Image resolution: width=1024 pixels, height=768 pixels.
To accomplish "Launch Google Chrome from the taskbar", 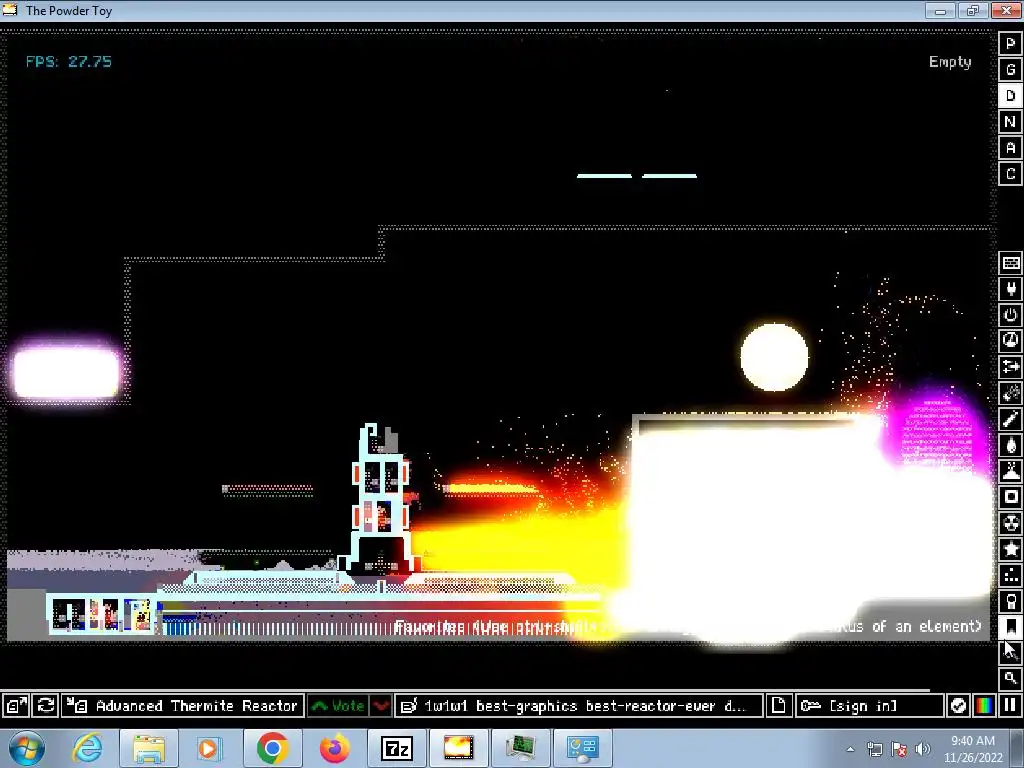I will click(272, 748).
